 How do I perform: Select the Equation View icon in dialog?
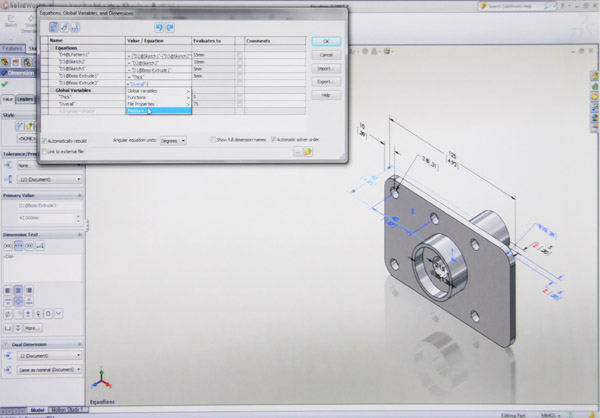pos(53,27)
